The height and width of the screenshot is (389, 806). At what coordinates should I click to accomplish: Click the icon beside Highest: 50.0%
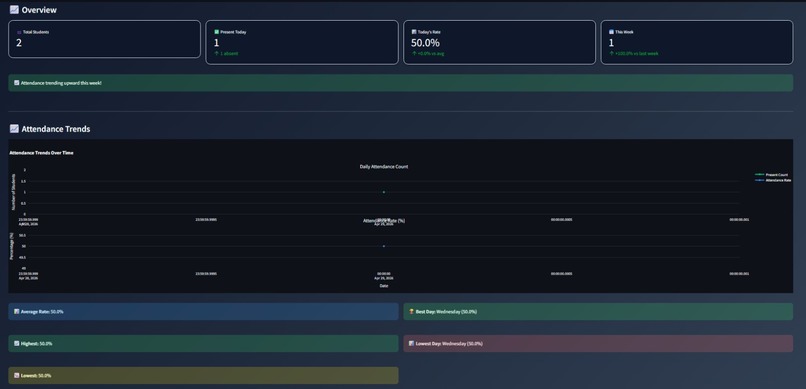(x=17, y=343)
